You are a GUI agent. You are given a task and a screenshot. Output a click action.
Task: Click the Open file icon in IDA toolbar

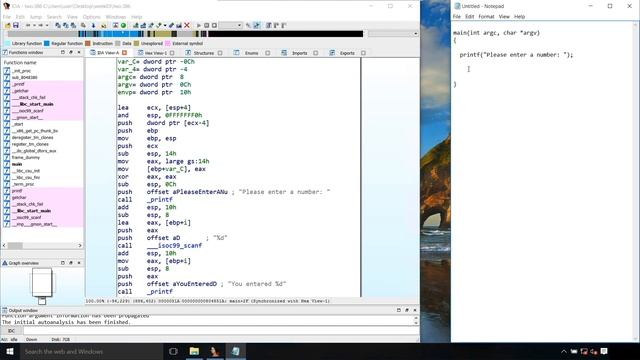coord(8,25)
